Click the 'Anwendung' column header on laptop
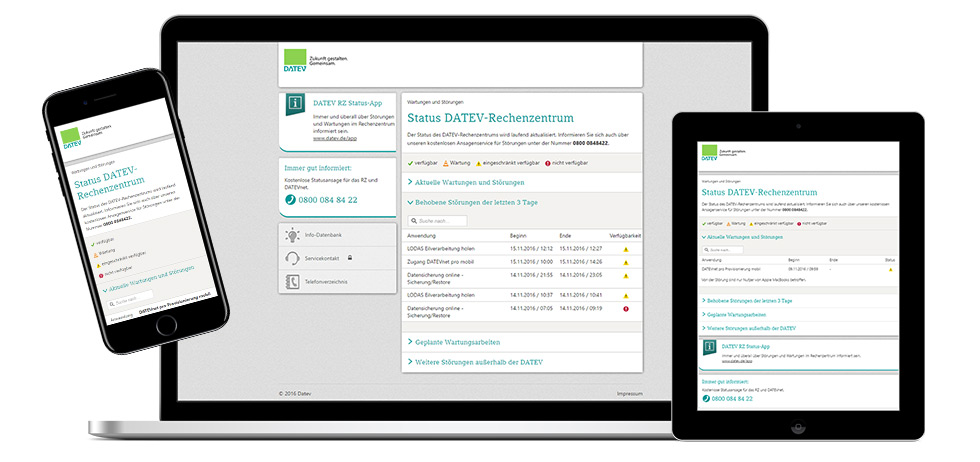This screenshot has width=980, height=462. pyautogui.click(x=421, y=236)
